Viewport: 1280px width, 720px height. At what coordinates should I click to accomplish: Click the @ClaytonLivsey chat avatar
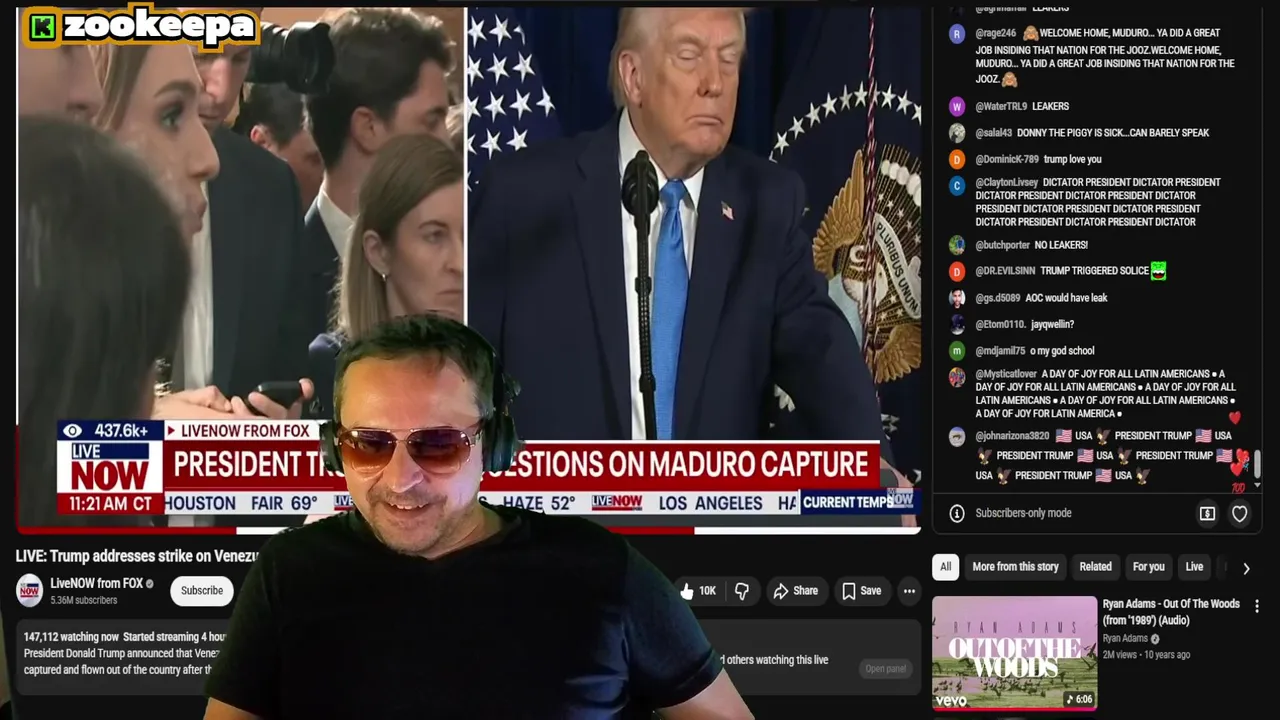pos(957,185)
